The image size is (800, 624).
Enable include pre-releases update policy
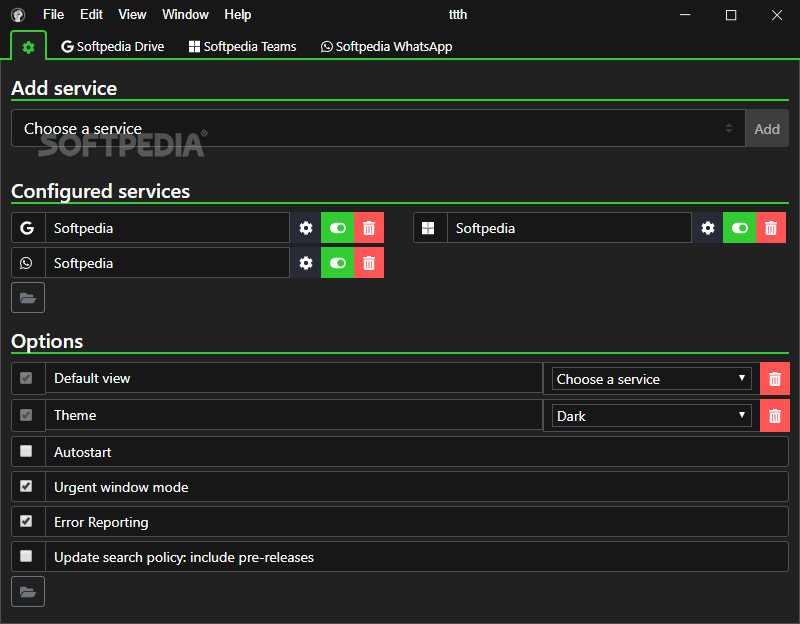click(x=26, y=556)
